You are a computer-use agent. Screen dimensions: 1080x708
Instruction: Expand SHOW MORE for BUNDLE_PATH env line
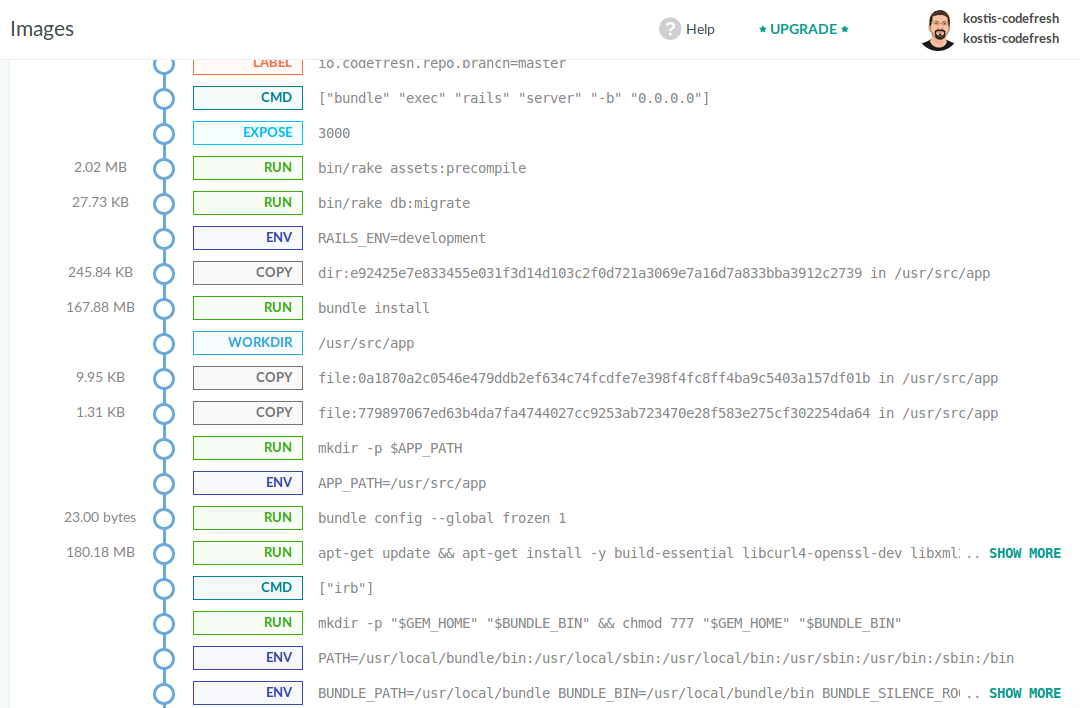coord(1025,693)
